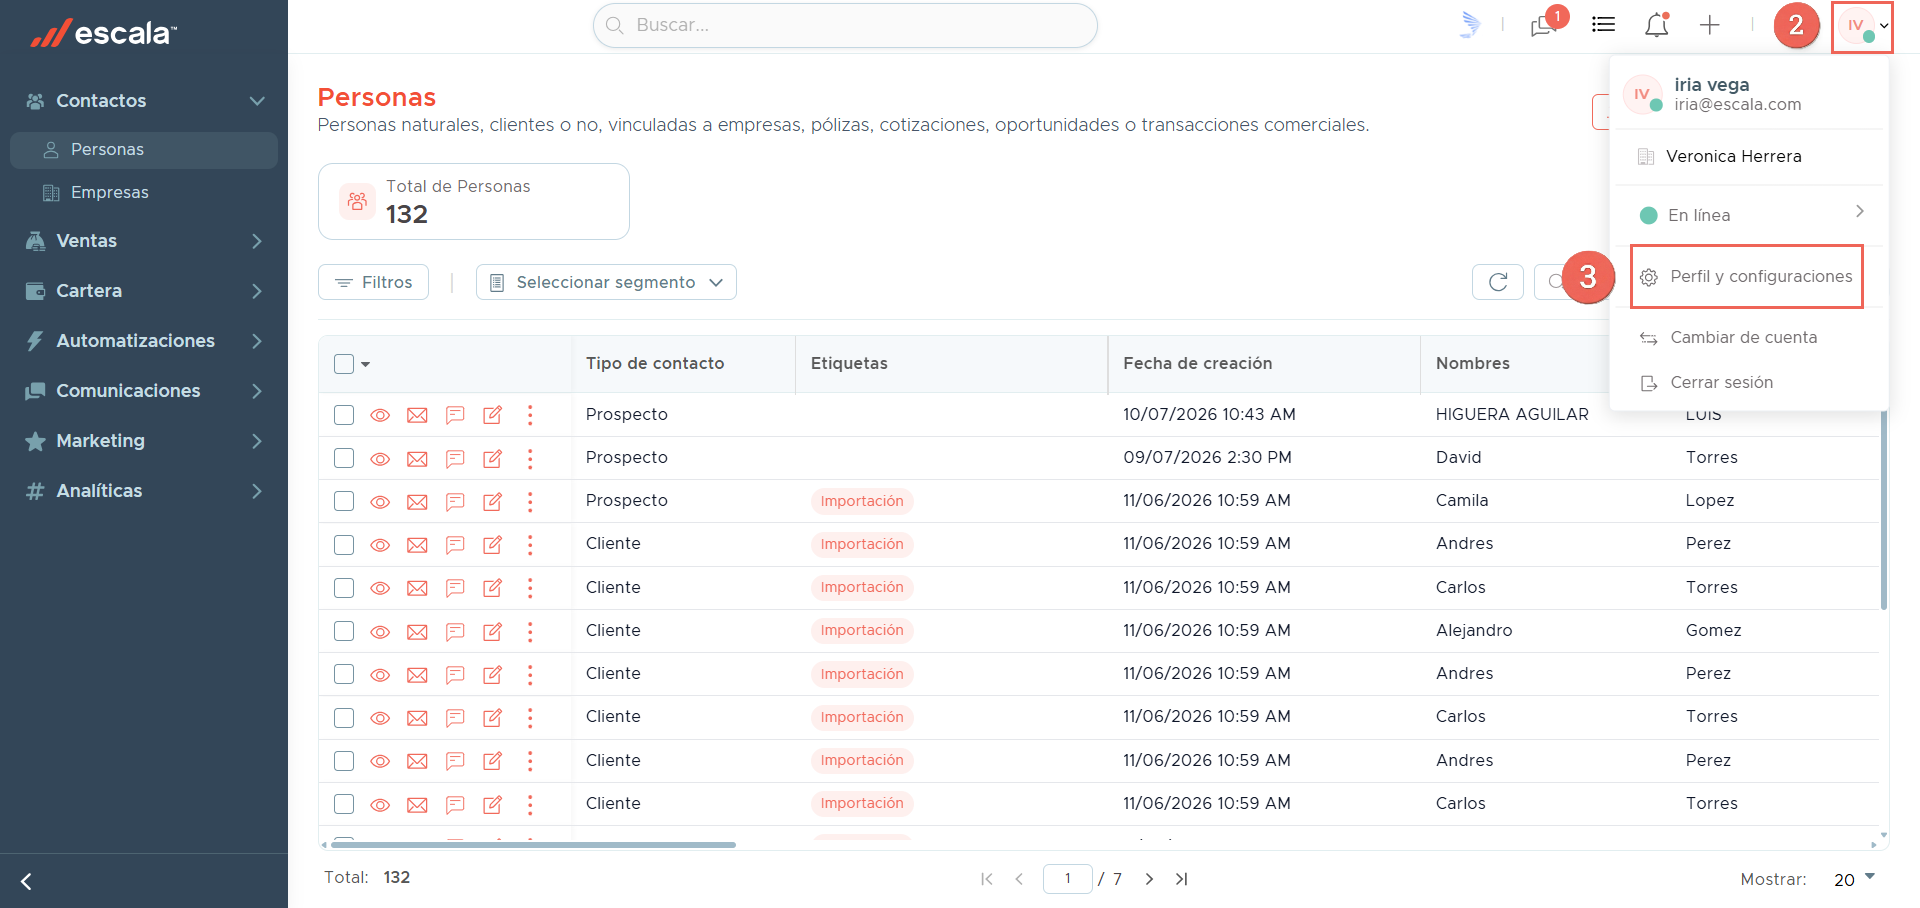Viewport: 1920px width, 908px height.
Task: Select Perfil y configuraciones
Action: 1748,277
